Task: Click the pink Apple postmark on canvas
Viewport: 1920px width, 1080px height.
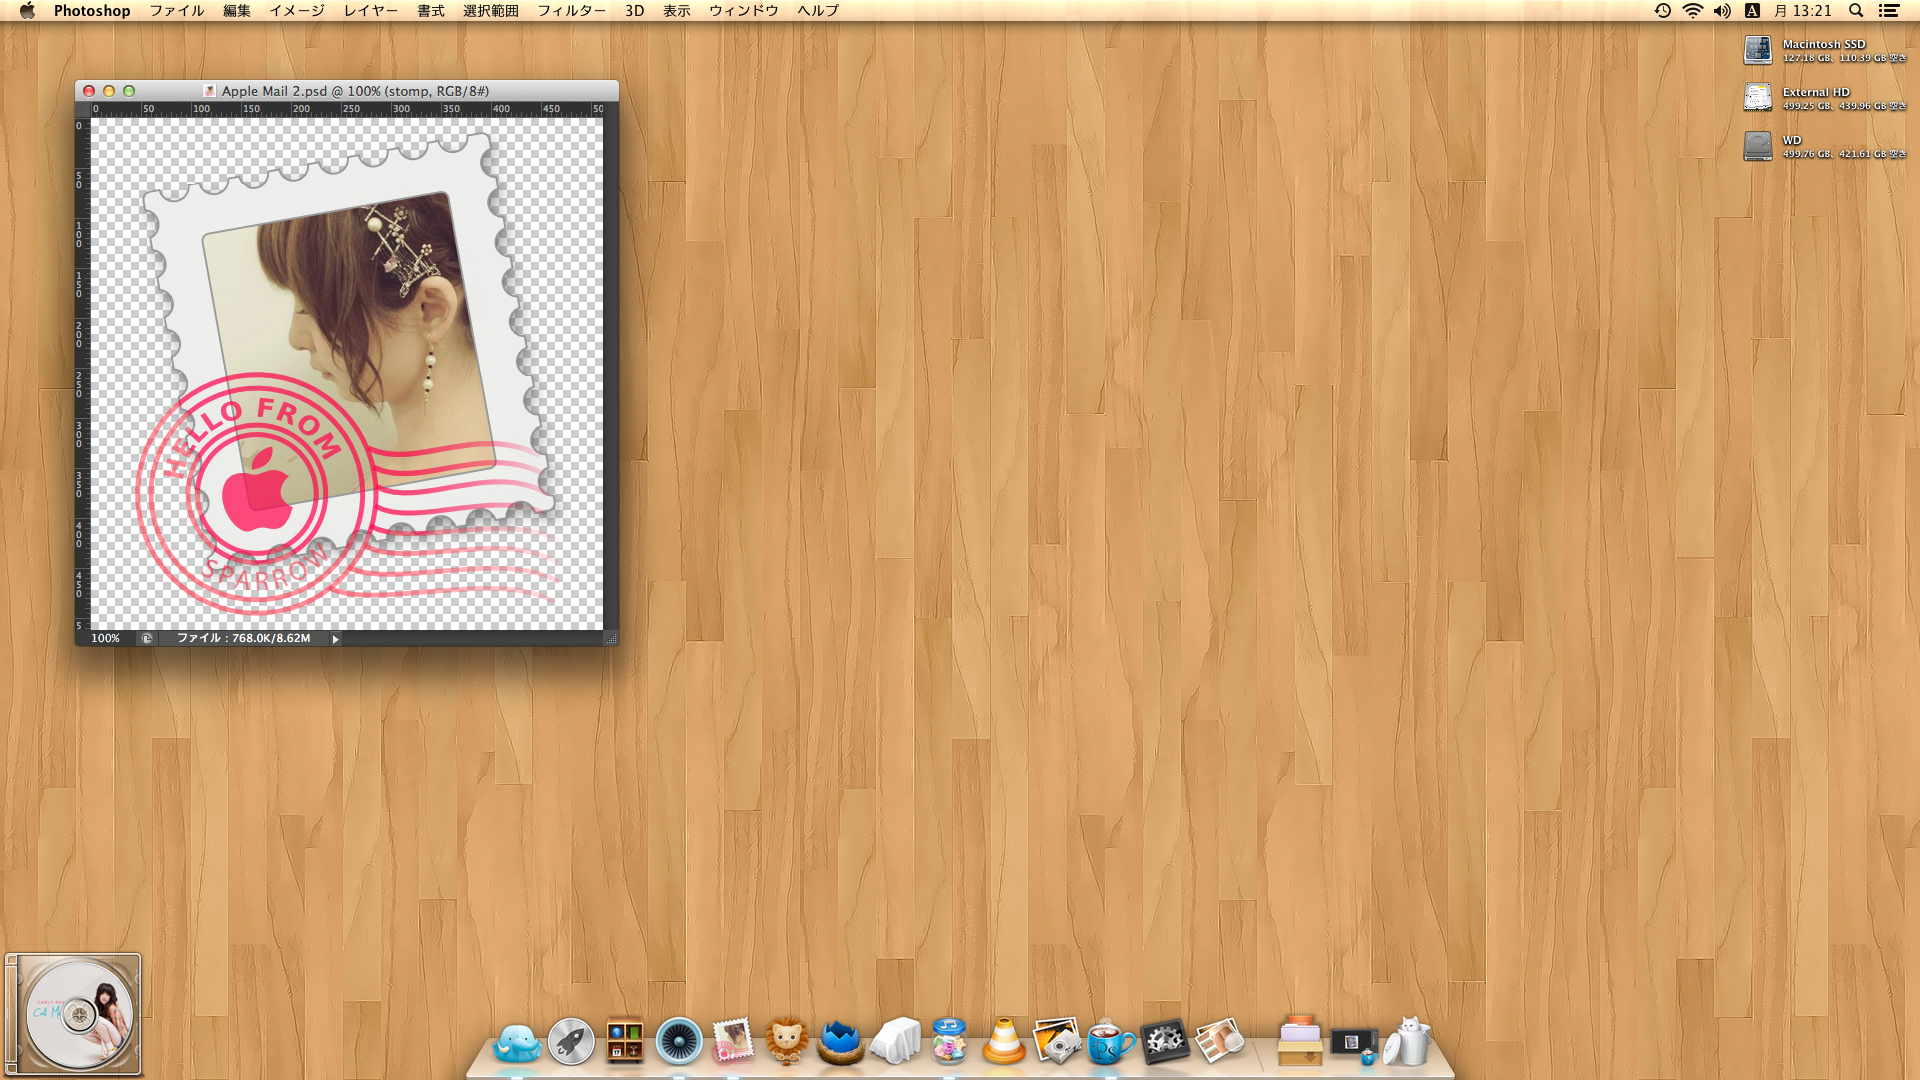Action: 256,493
